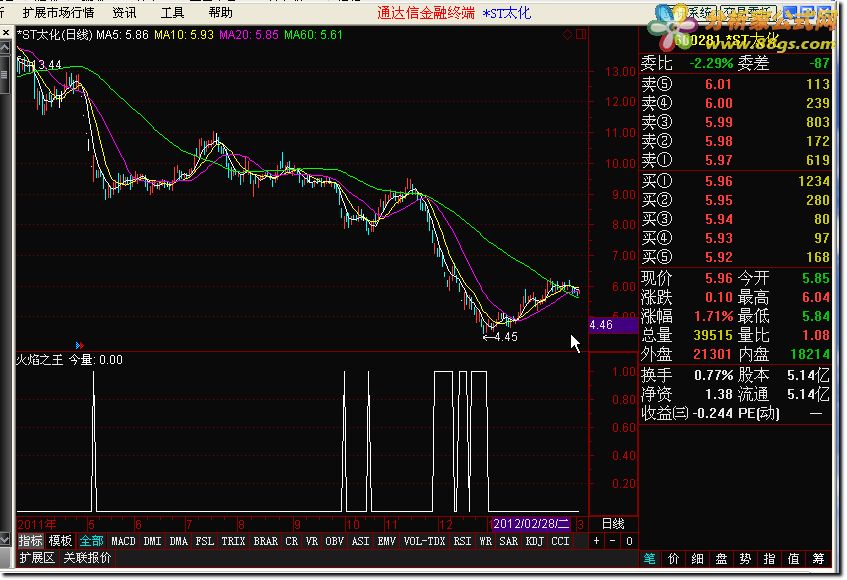
Task: Open the 扩展区 tab
Action: pyautogui.click(x=37, y=557)
